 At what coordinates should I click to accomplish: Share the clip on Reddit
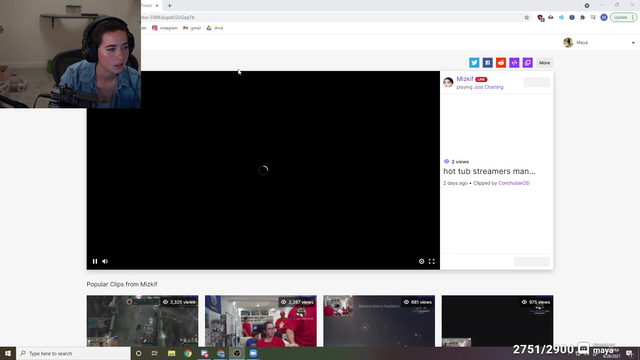[501, 63]
